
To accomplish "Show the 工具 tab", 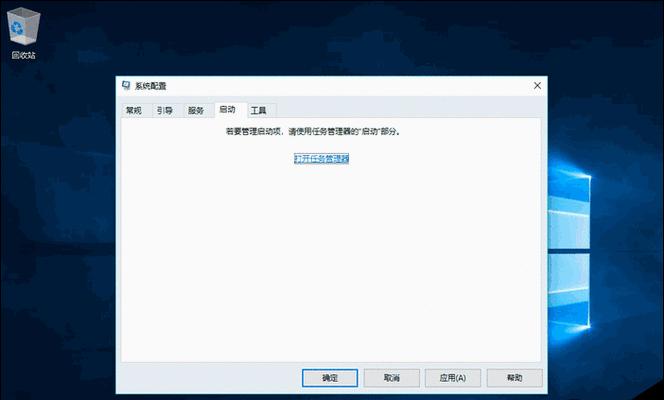I will pos(259,110).
